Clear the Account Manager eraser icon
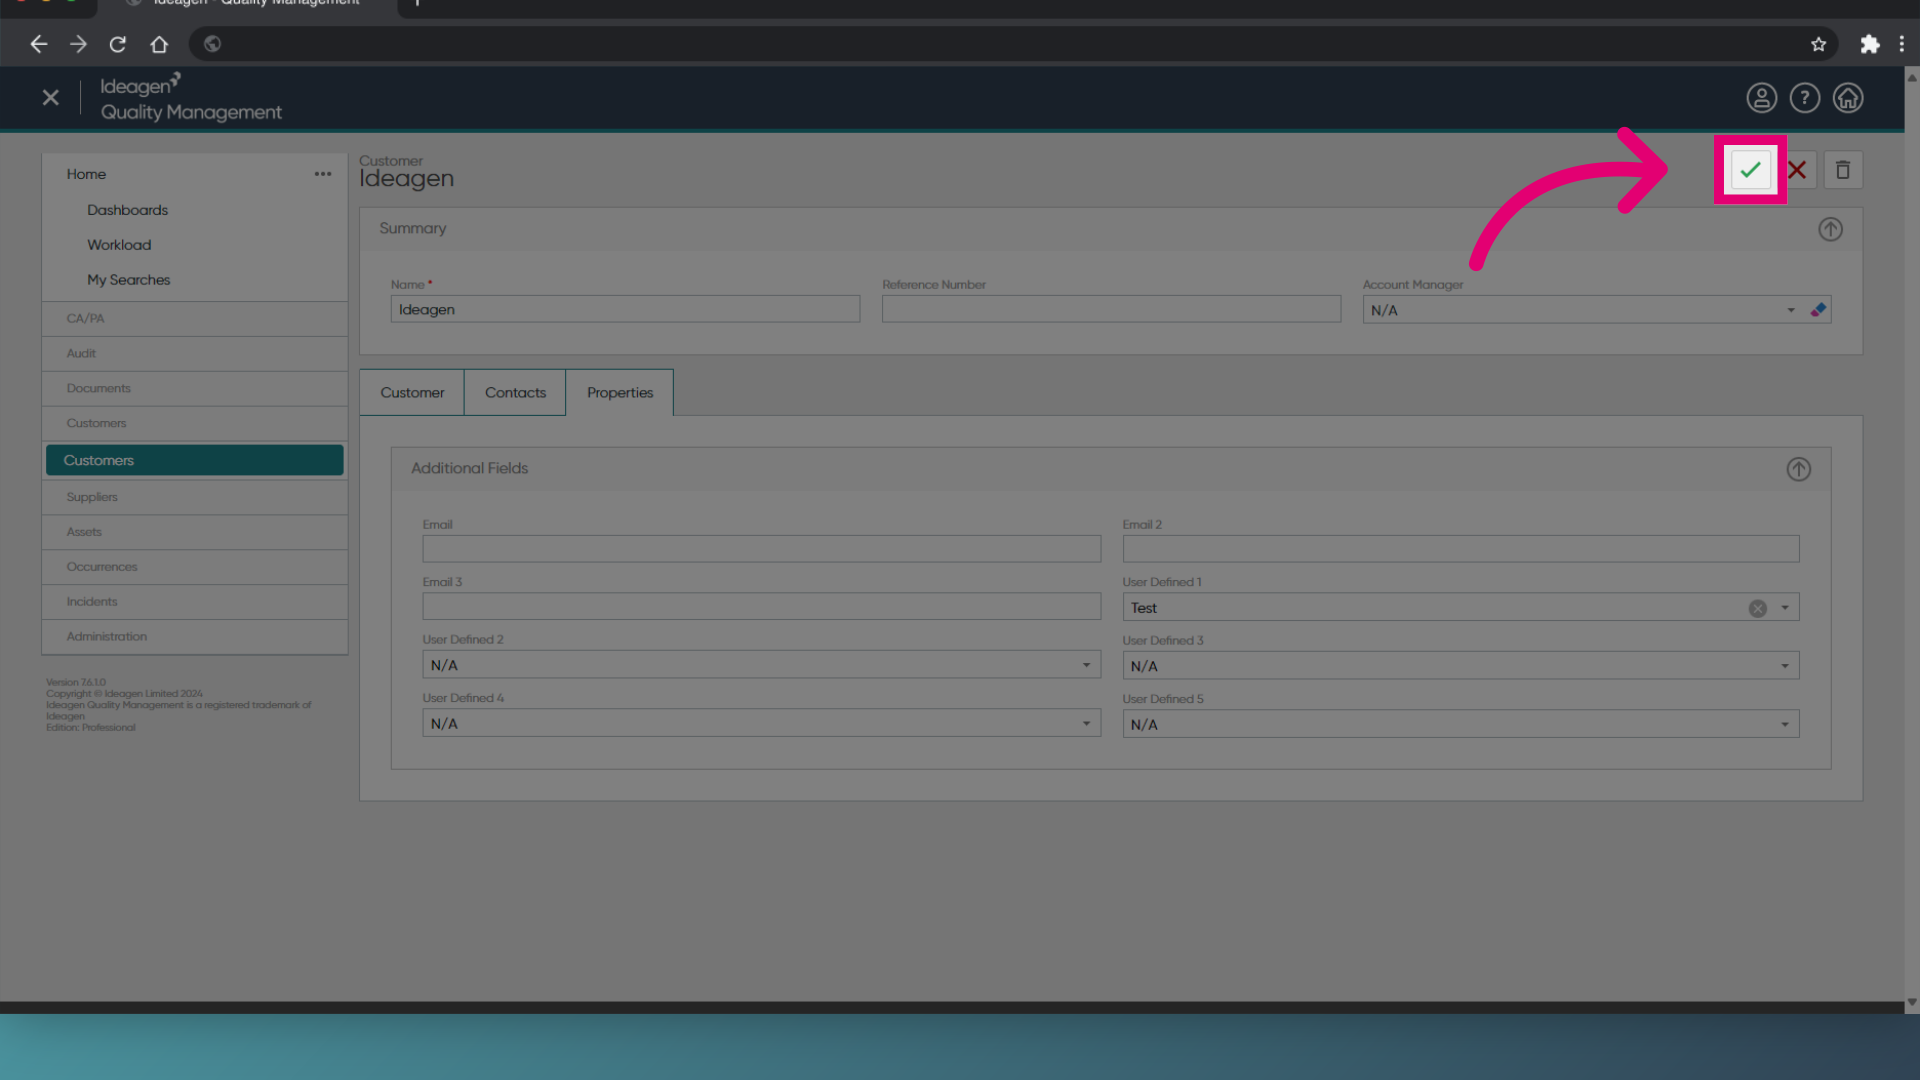 1818,310
